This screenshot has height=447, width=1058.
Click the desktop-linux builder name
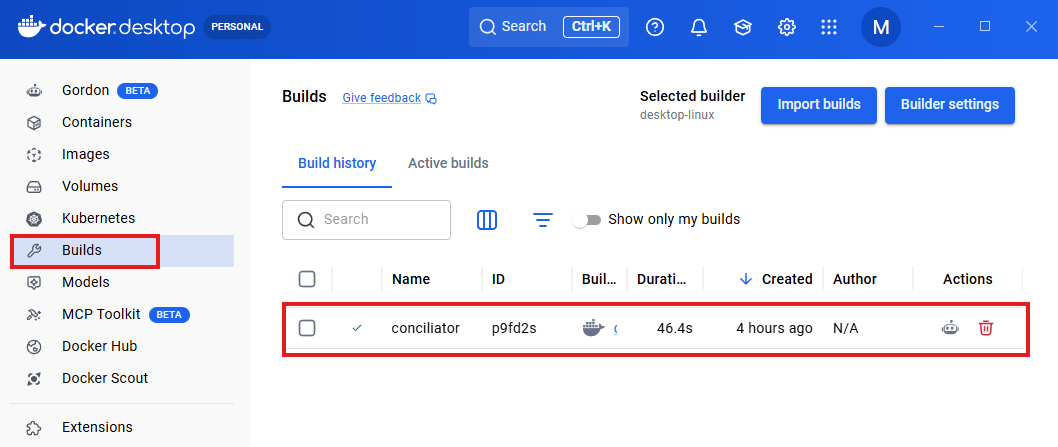point(677,115)
